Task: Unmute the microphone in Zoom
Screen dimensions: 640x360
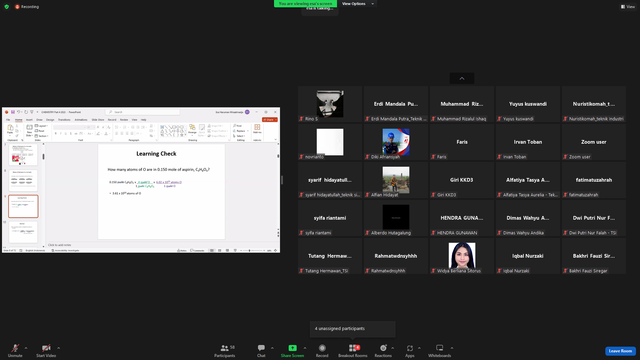Action: click(x=15, y=350)
